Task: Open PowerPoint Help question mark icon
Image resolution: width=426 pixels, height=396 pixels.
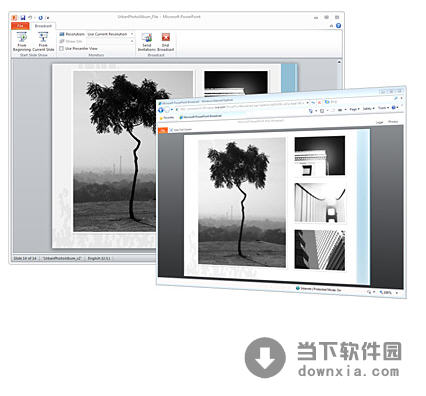Action: (338, 26)
